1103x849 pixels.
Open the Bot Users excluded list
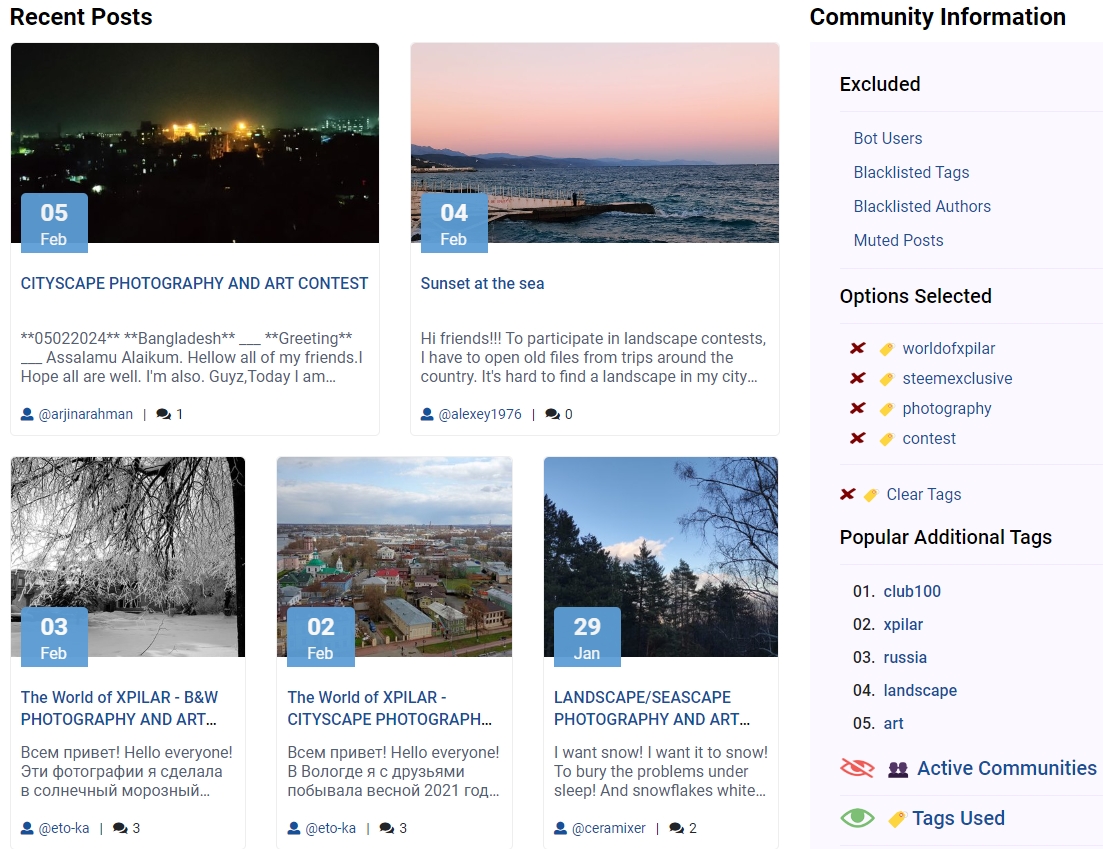coord(888,138)
